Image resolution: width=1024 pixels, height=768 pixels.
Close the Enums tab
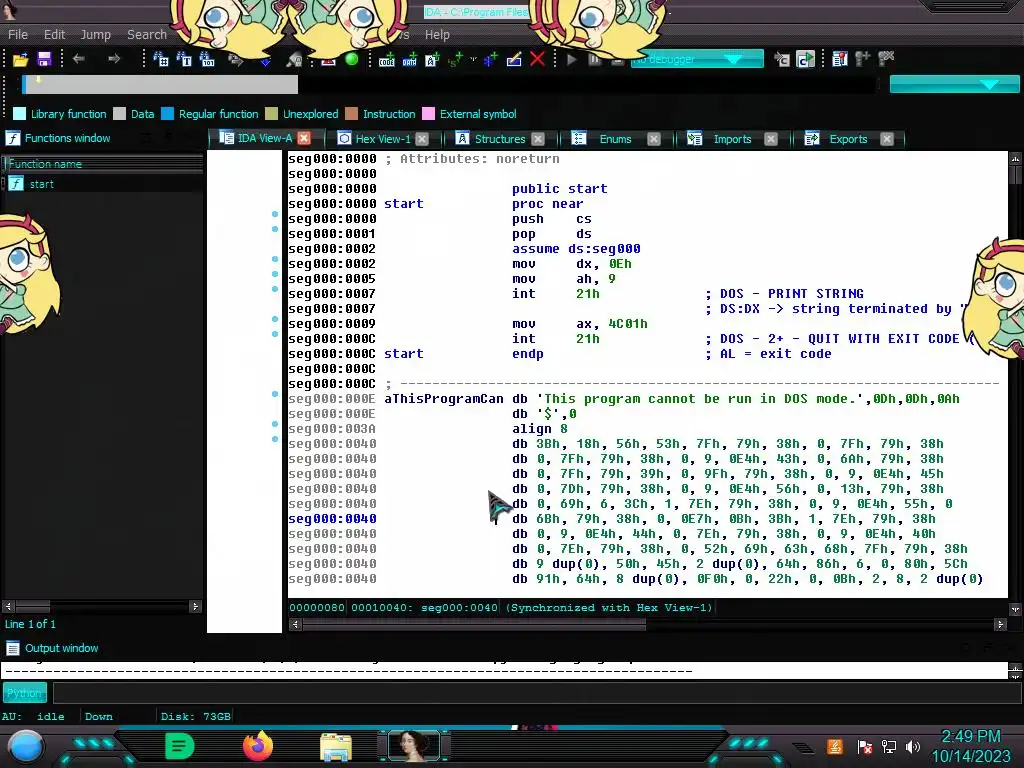[654, 139]
